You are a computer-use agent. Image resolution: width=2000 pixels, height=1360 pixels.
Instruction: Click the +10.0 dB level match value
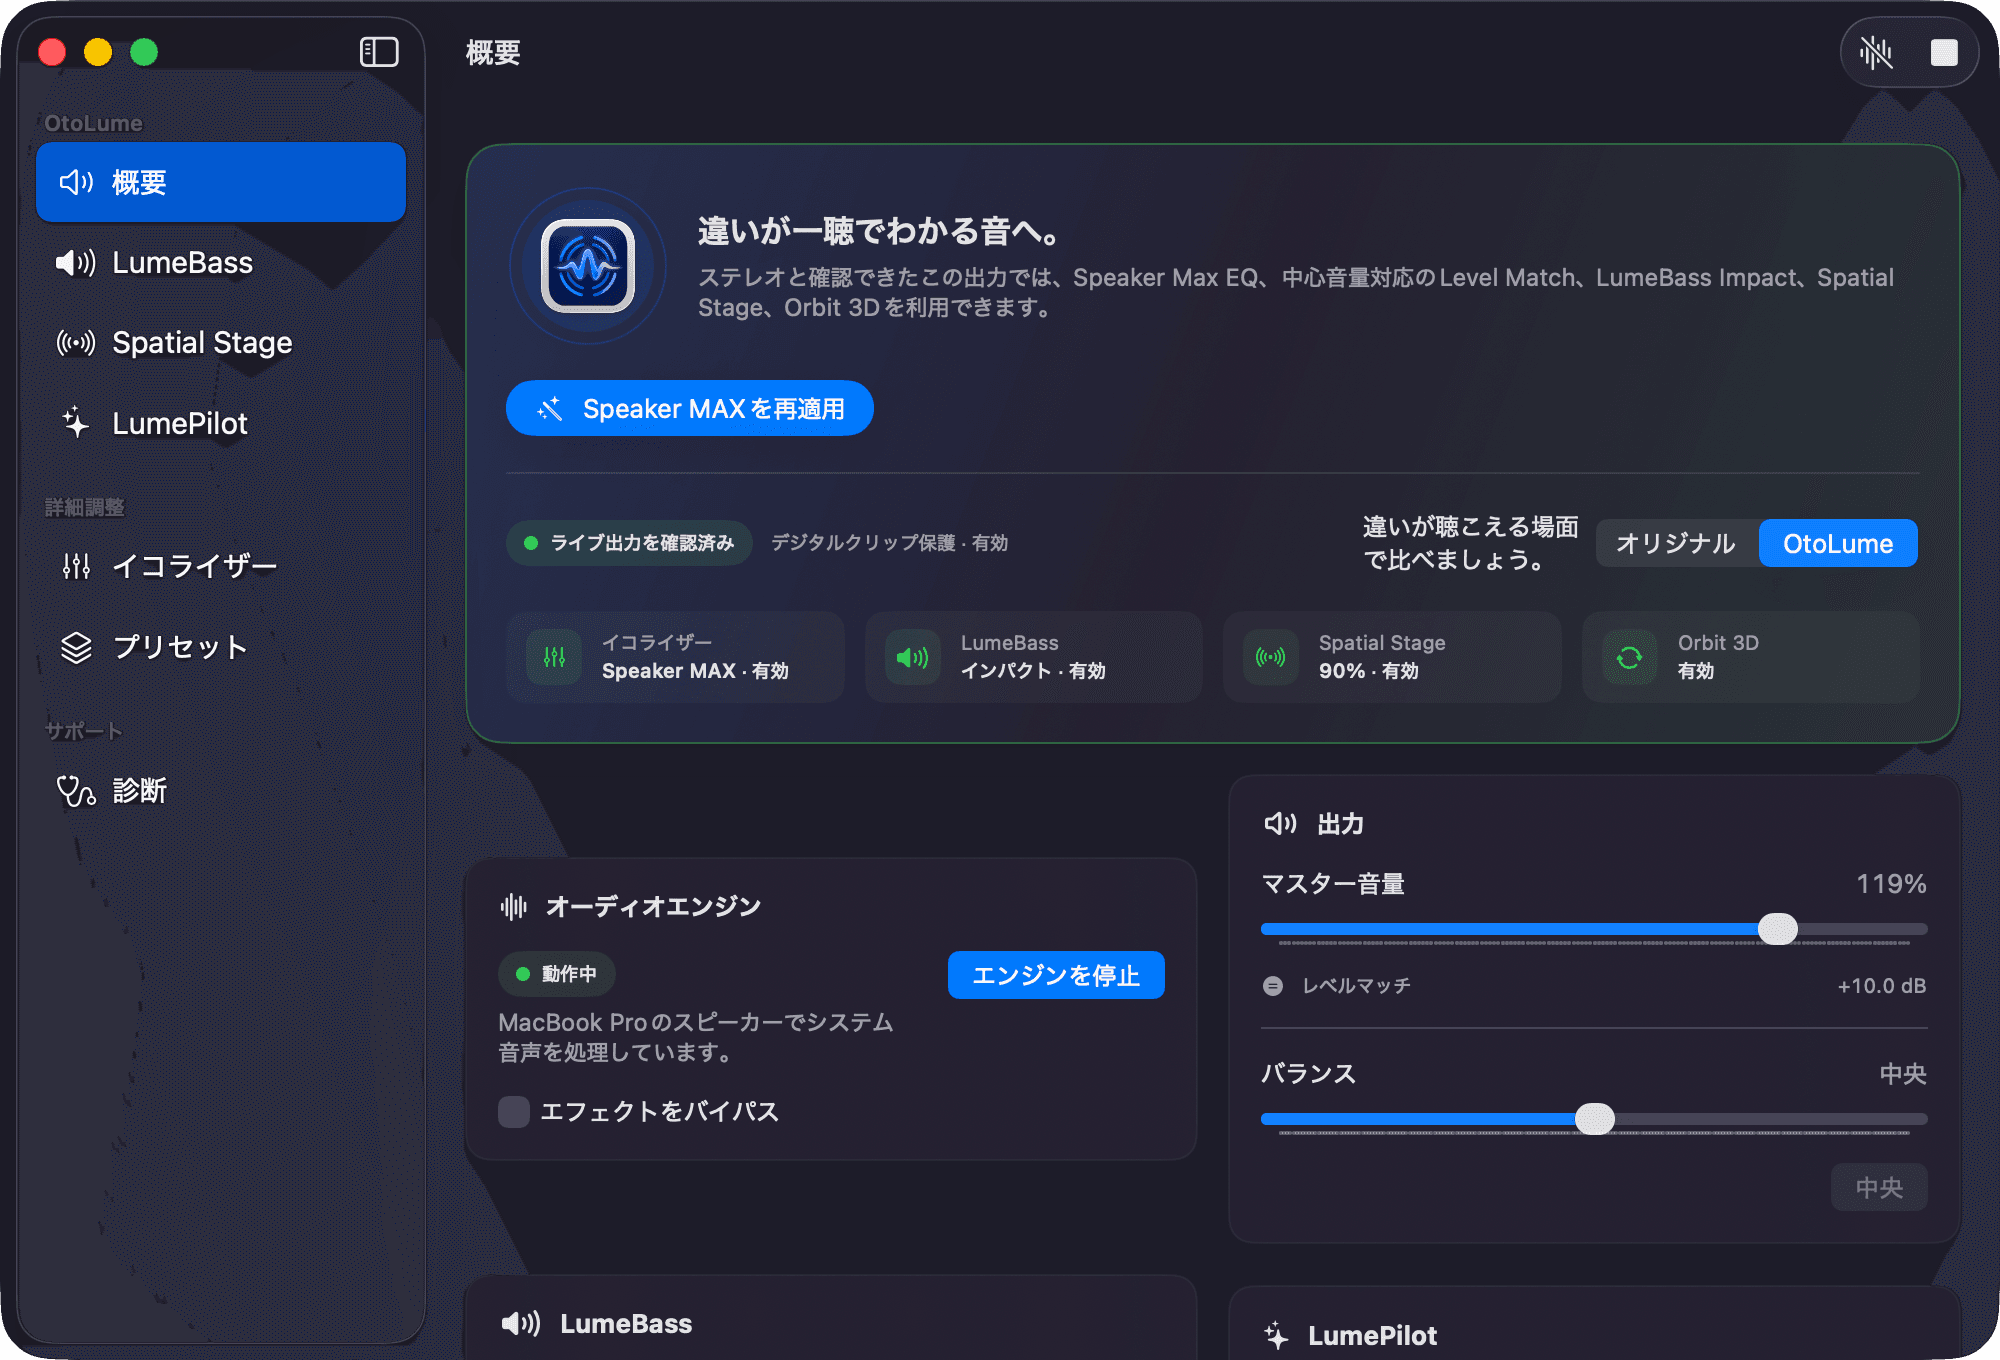[x=1881, y=986]
